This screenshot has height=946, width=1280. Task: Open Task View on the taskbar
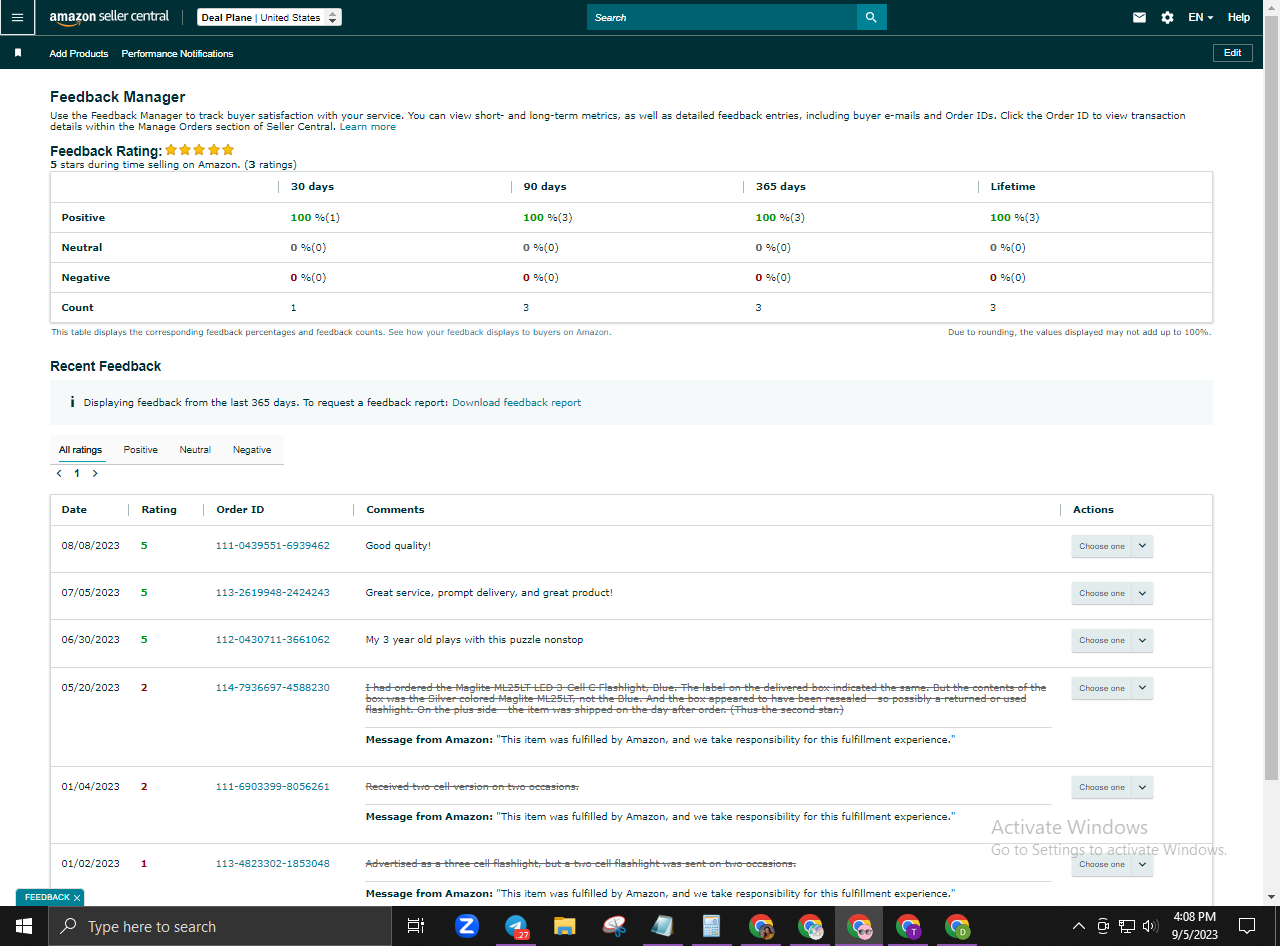[416, 926]
